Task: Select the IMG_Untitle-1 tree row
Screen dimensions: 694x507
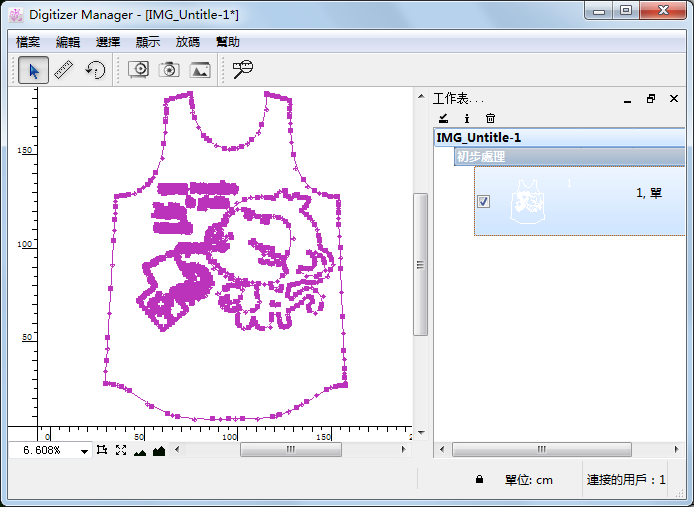Action: pyautogui.click(x=559, y=138)
